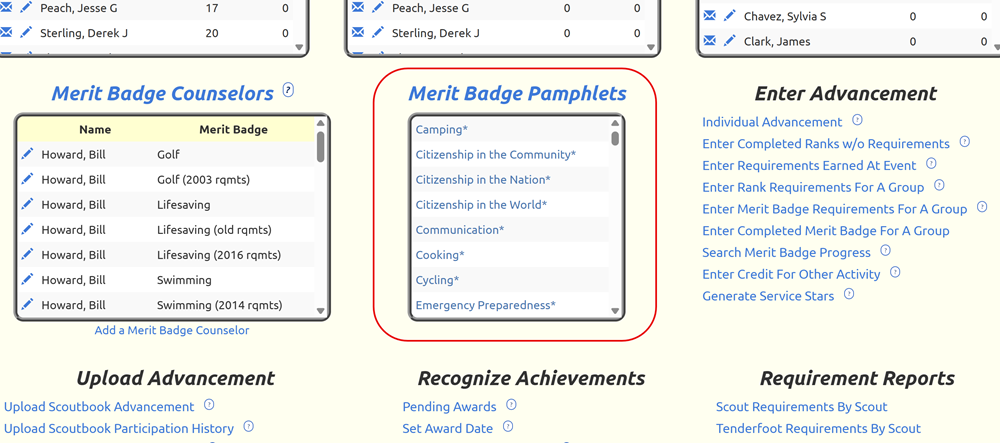Image resolution: width=1000 pixels, height=443 pixels.
Task: Open help icon next to Pending Awards
Action: [511, 404]
